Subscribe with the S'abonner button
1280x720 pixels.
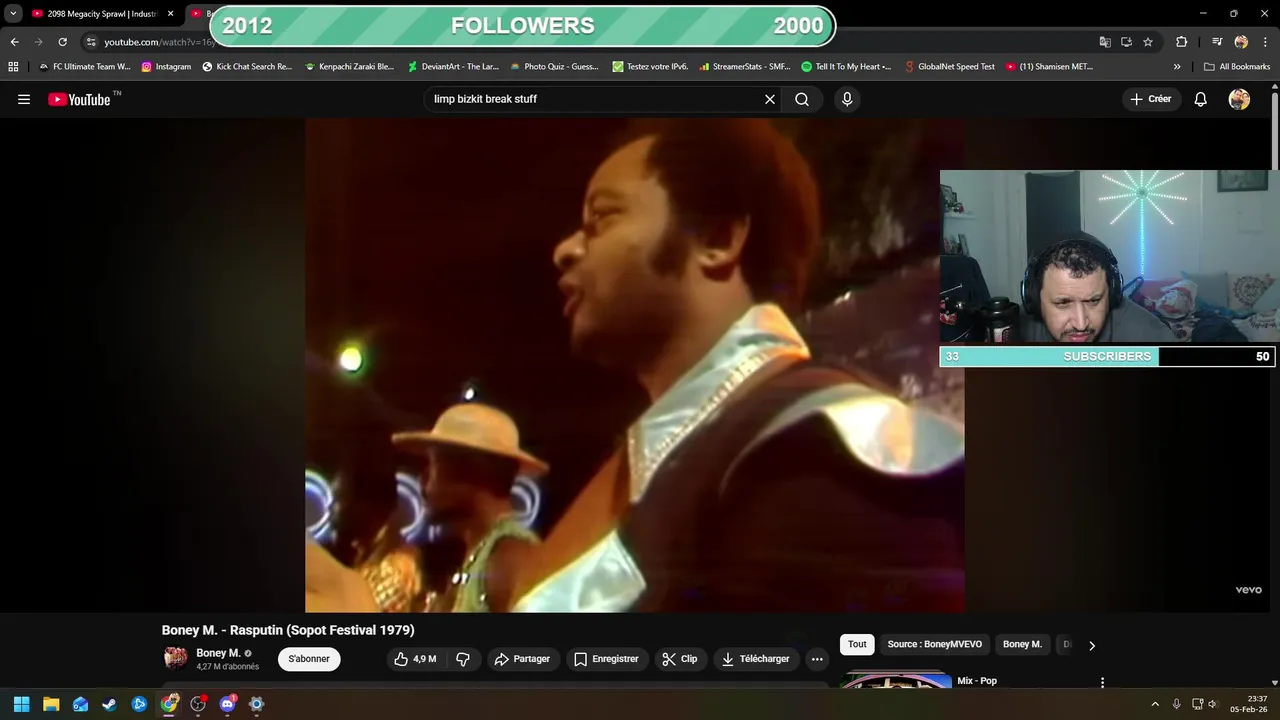(x=309, y=659)
